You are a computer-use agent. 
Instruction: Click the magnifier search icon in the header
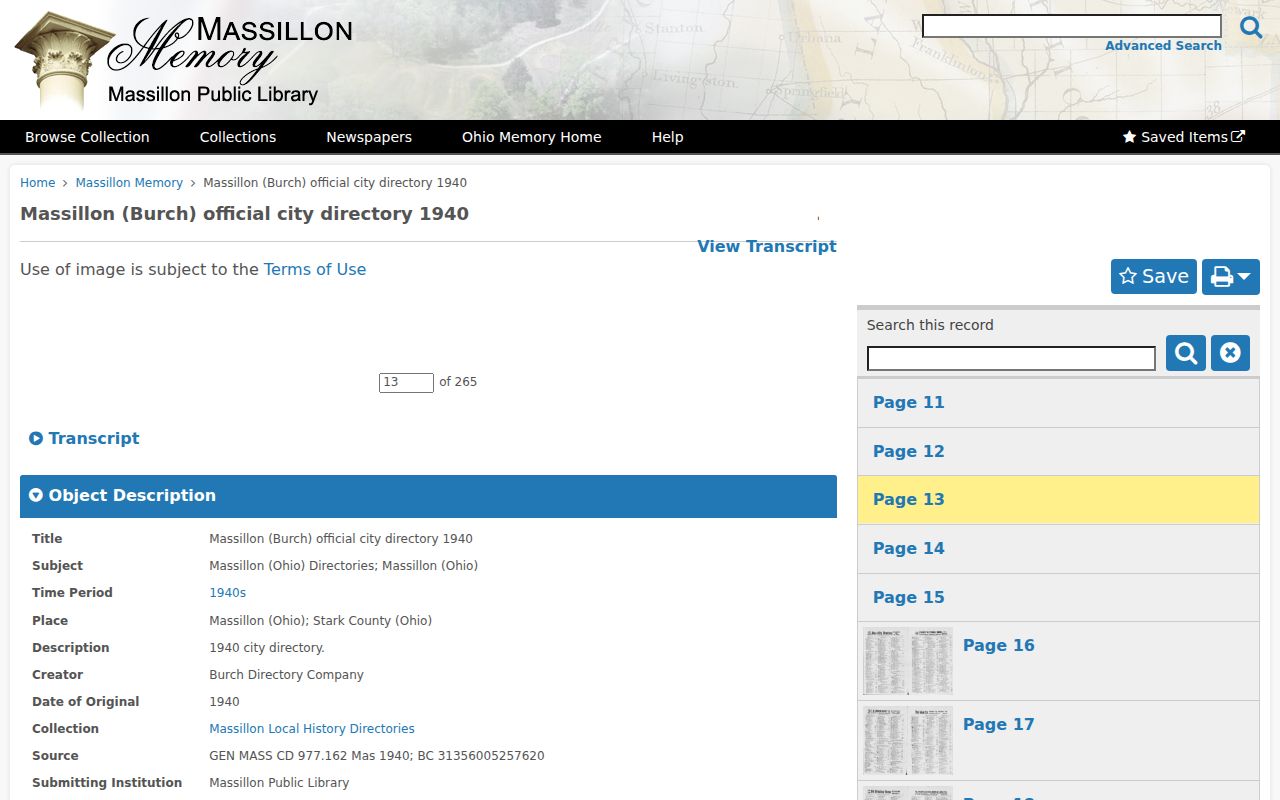(1251, 27)
